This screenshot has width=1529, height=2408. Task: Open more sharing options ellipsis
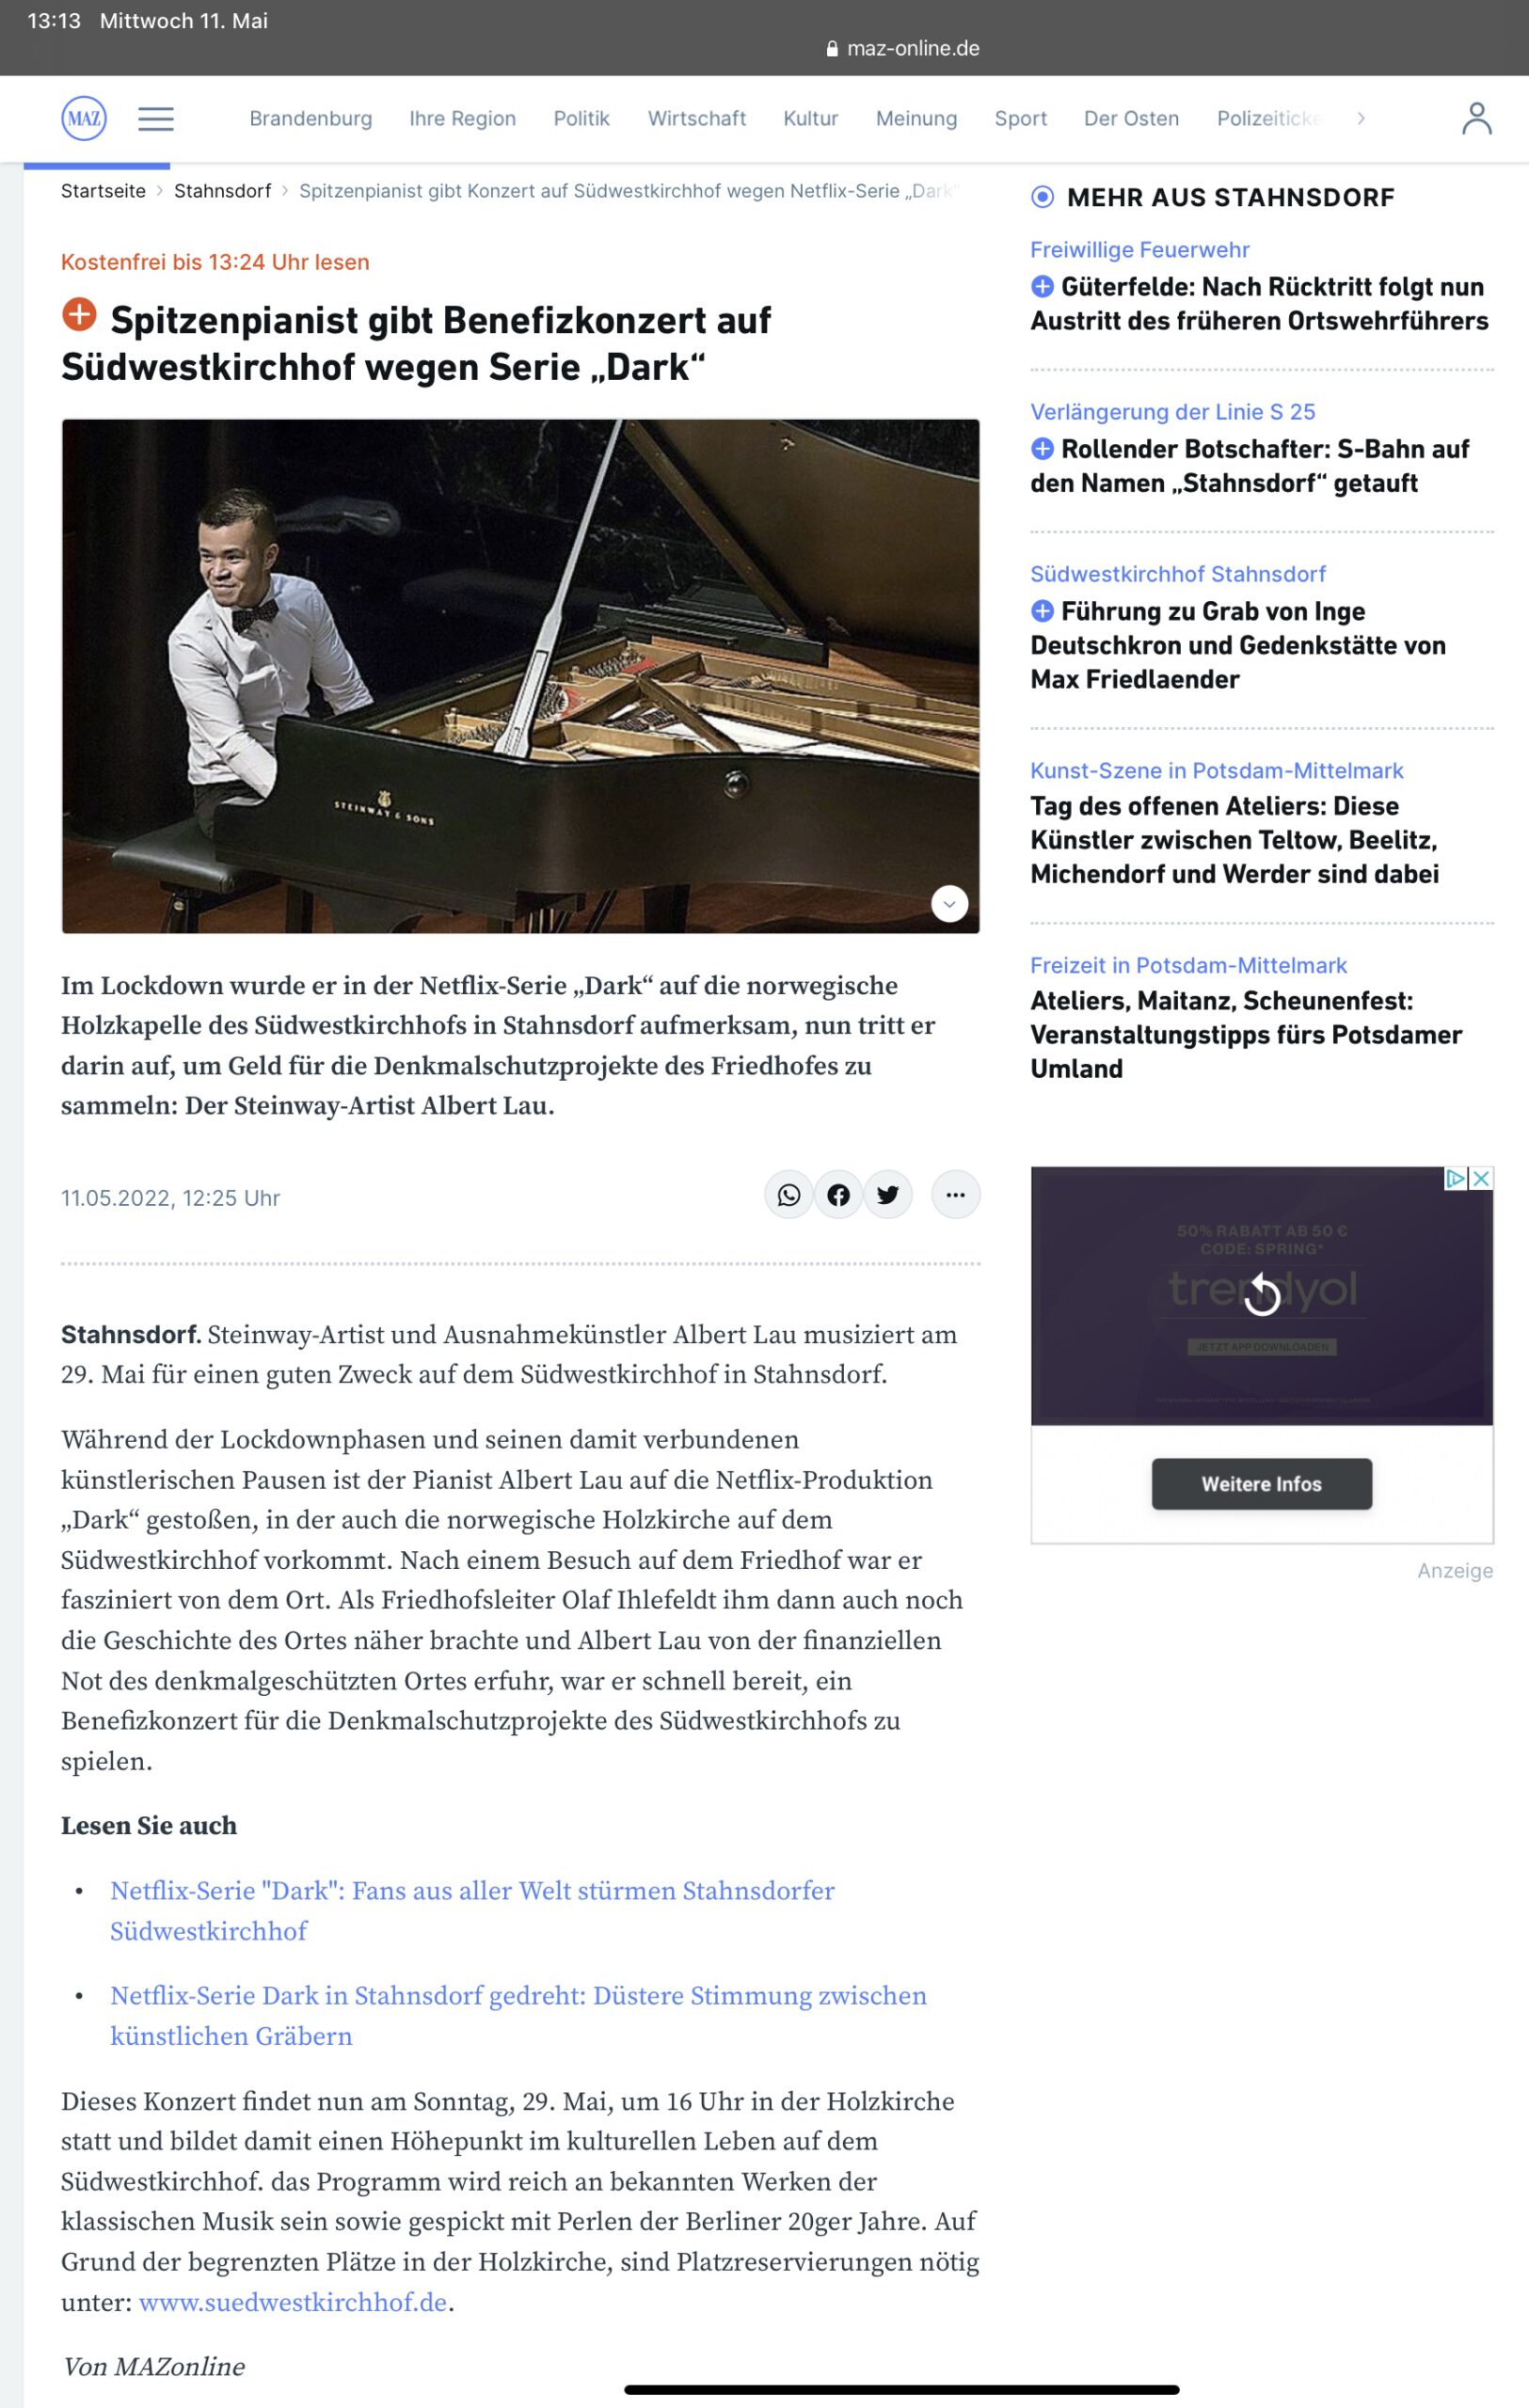click(x=955, y=1195)
